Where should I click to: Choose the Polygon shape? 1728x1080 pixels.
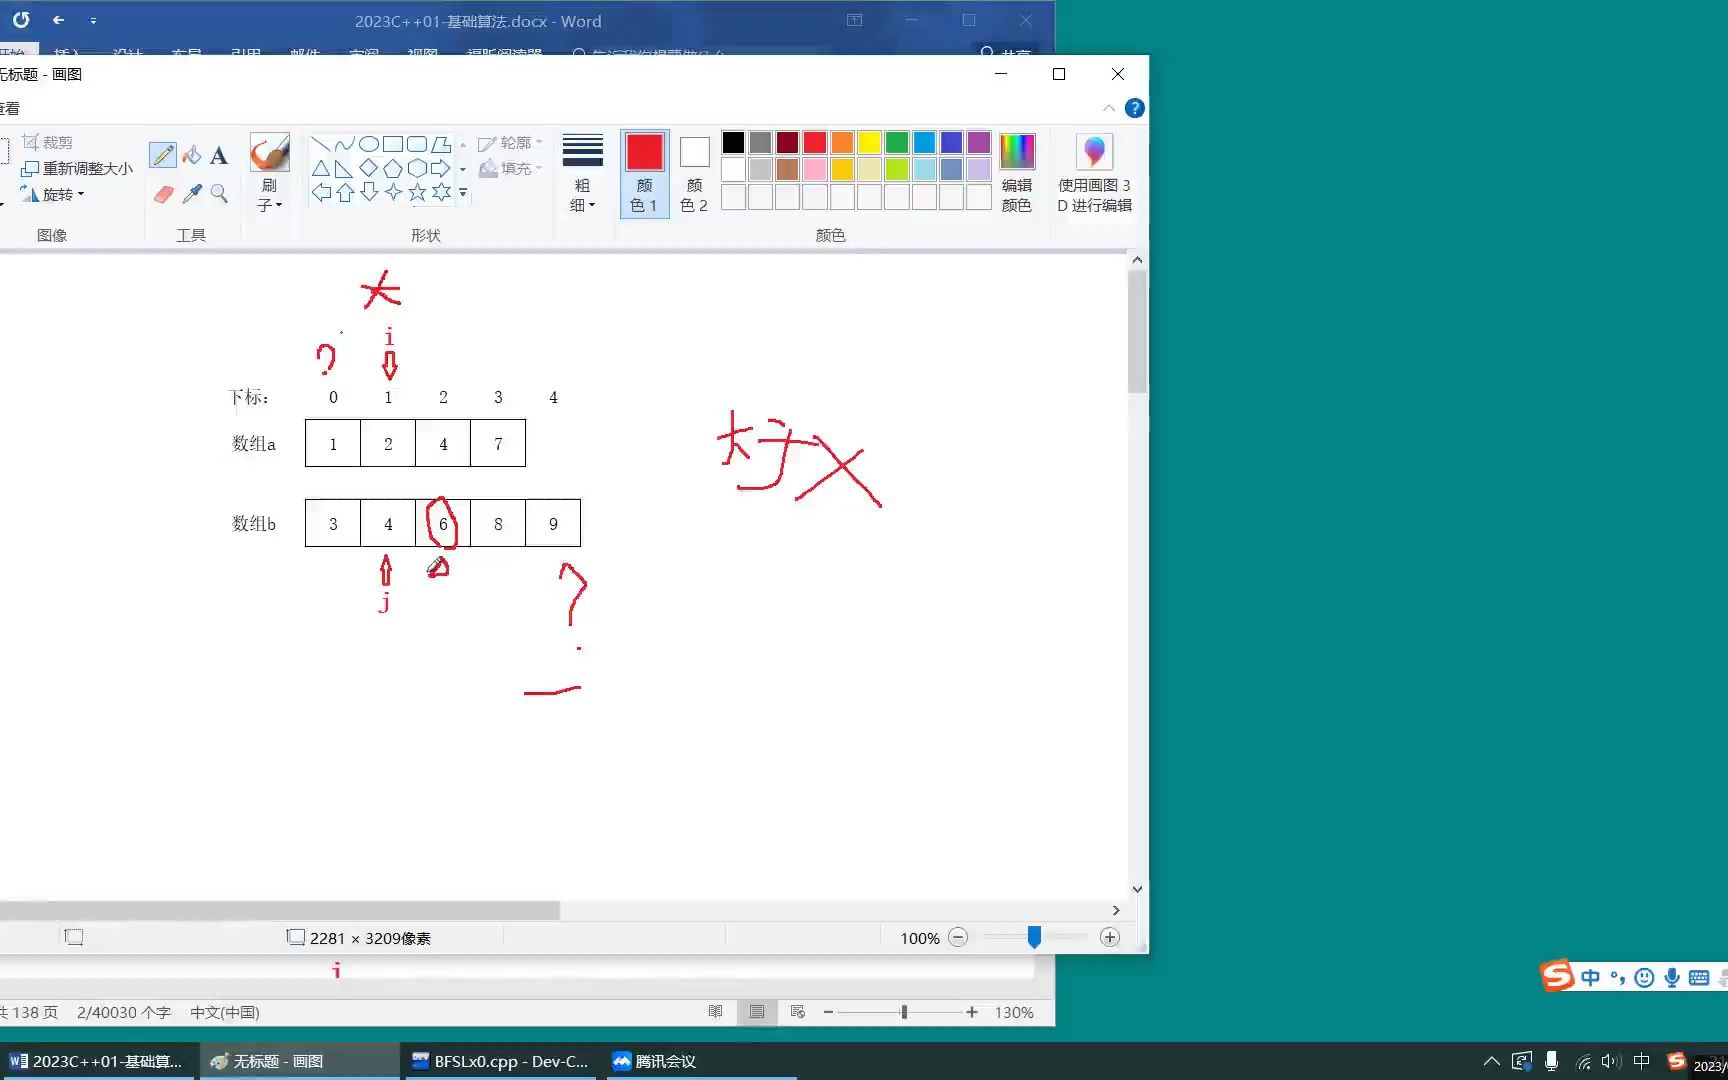[441, 144]
